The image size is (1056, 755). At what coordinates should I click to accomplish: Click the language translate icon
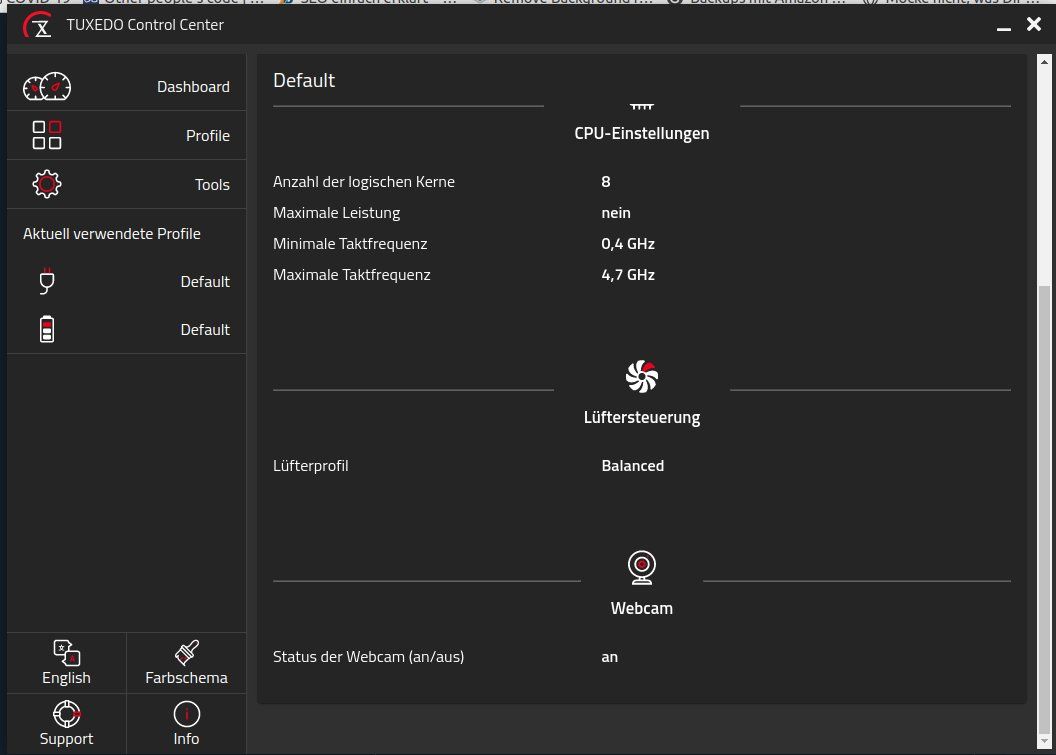click(66, 652)
